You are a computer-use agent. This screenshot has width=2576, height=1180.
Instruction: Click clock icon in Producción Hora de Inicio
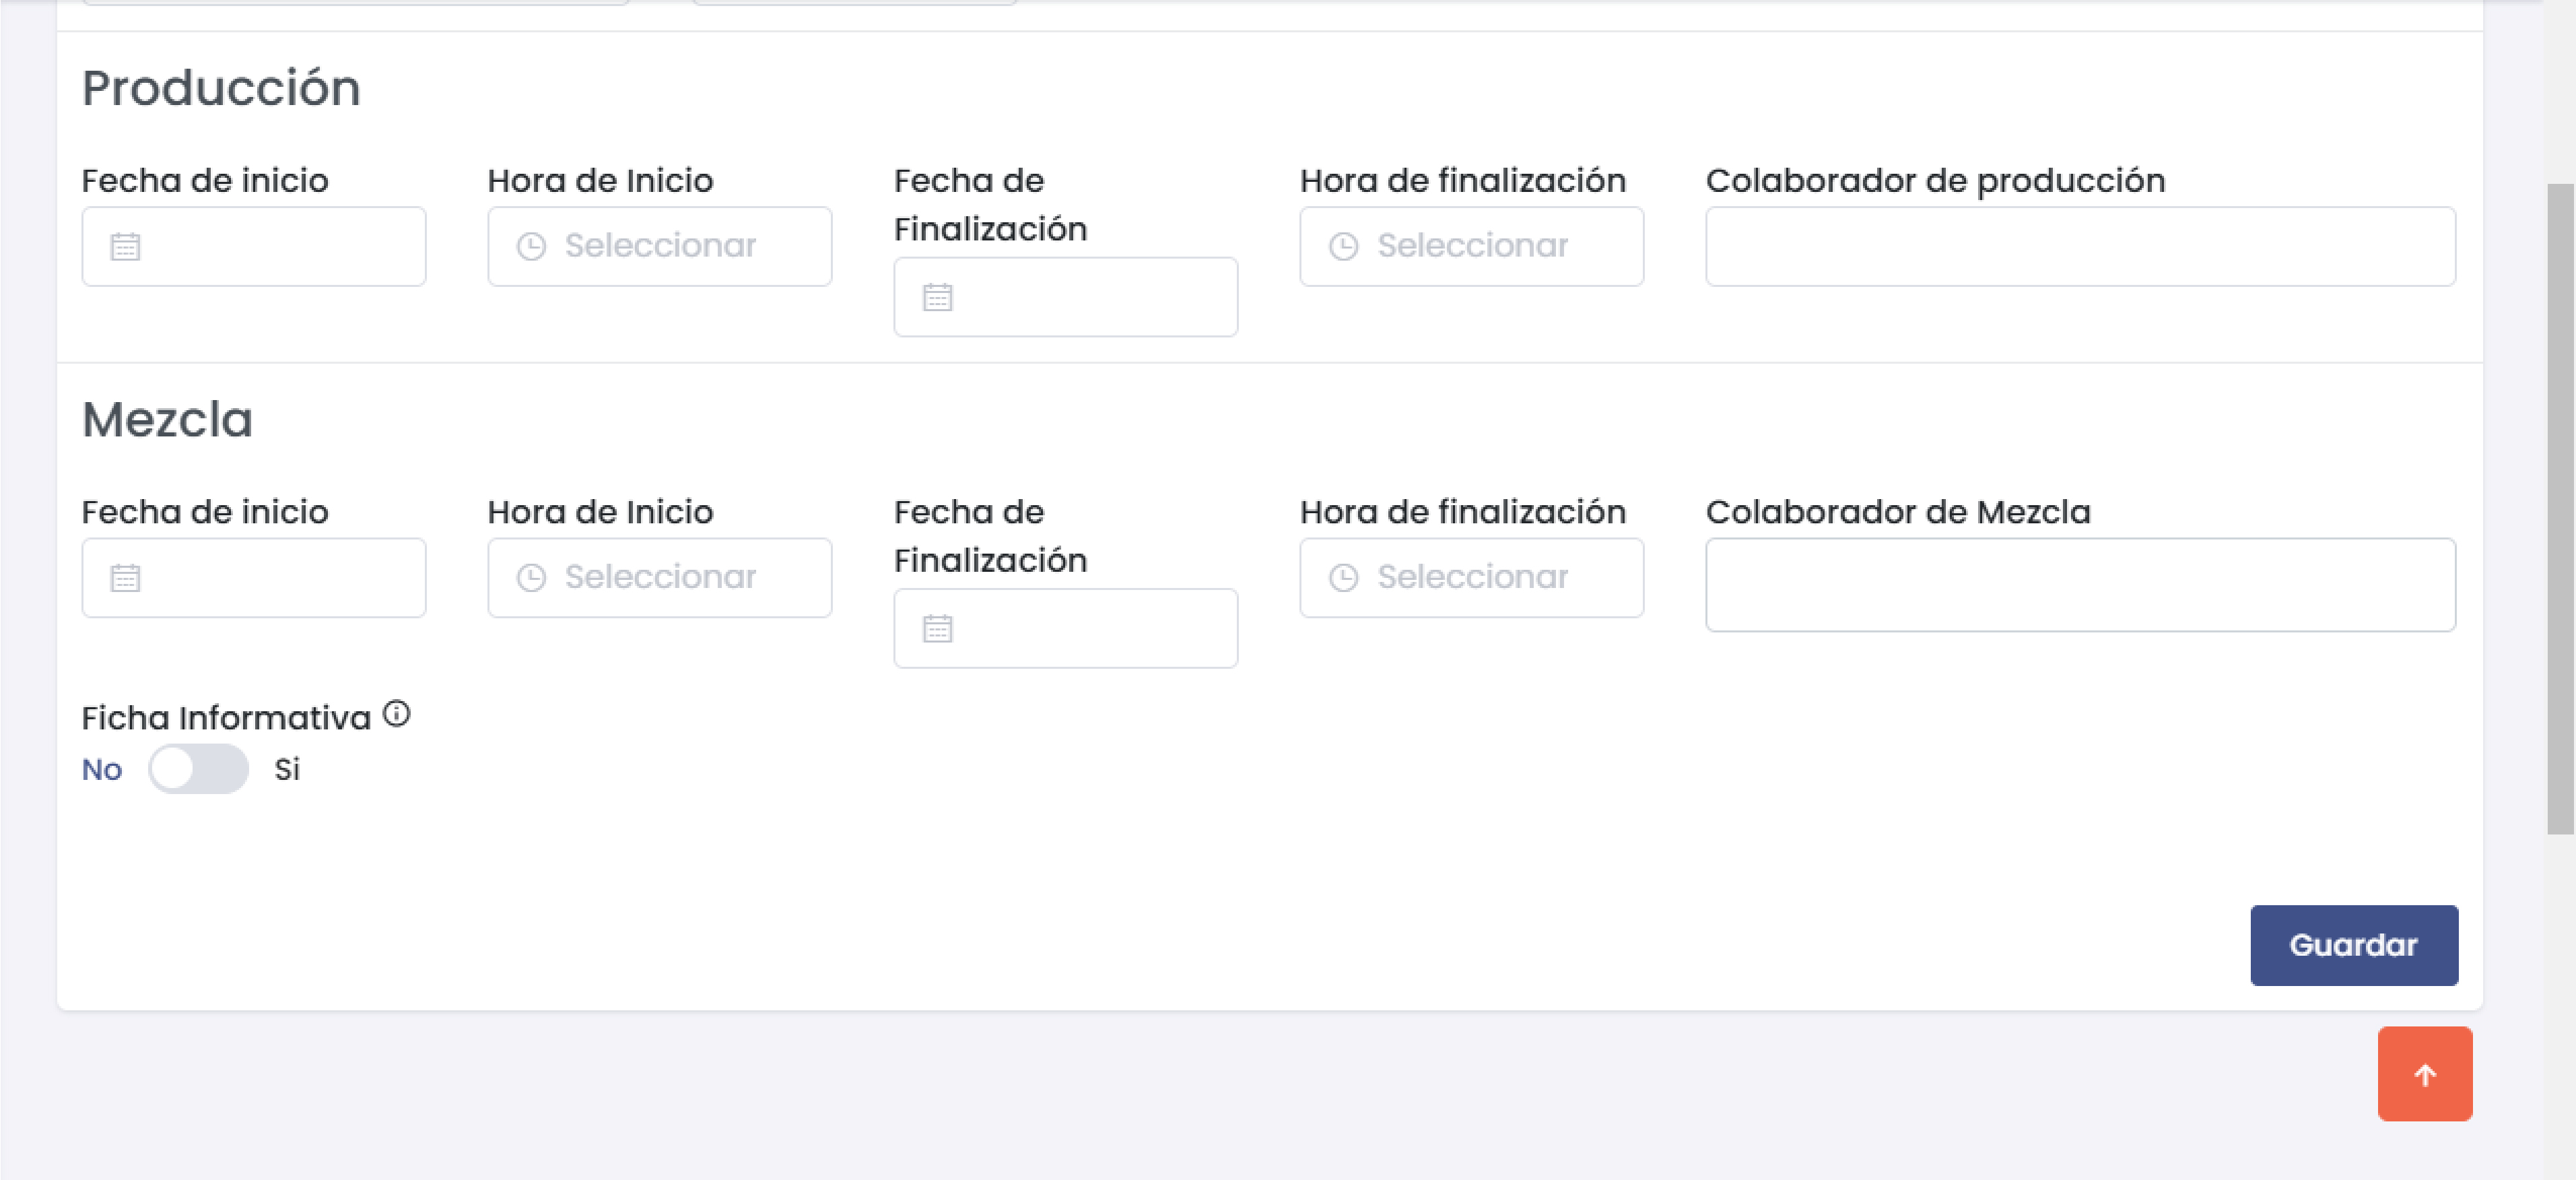(x=531, y=246)
